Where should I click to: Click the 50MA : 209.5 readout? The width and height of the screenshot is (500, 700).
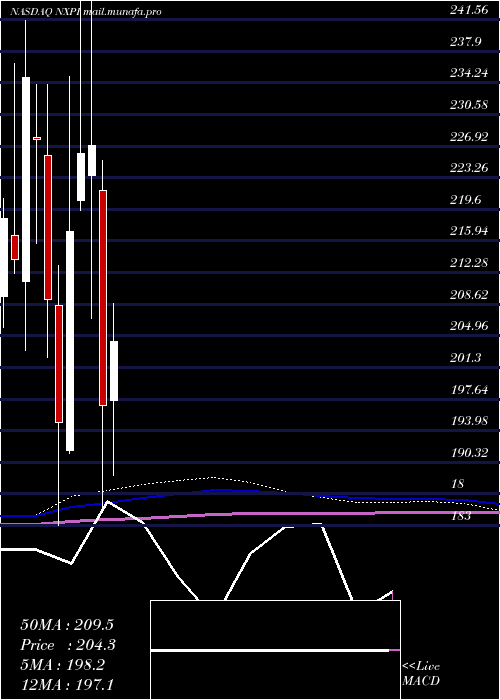67,625
